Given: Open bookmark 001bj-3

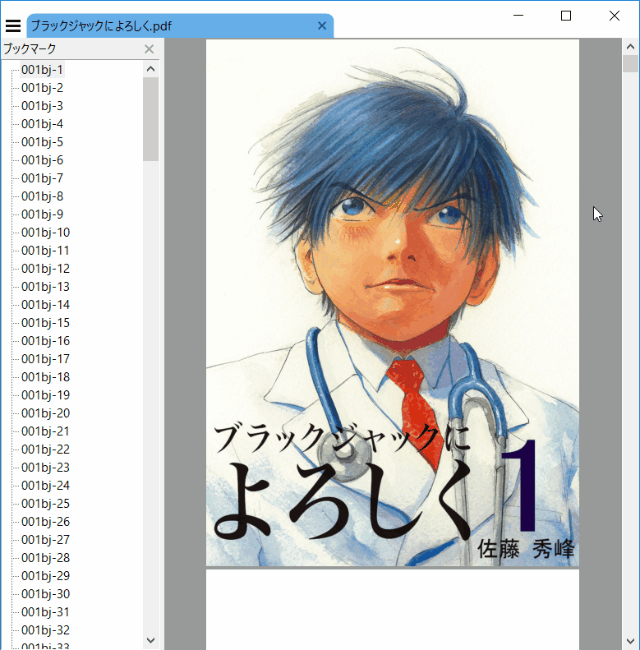Looking at the screenshot, I should coord(42,106).
